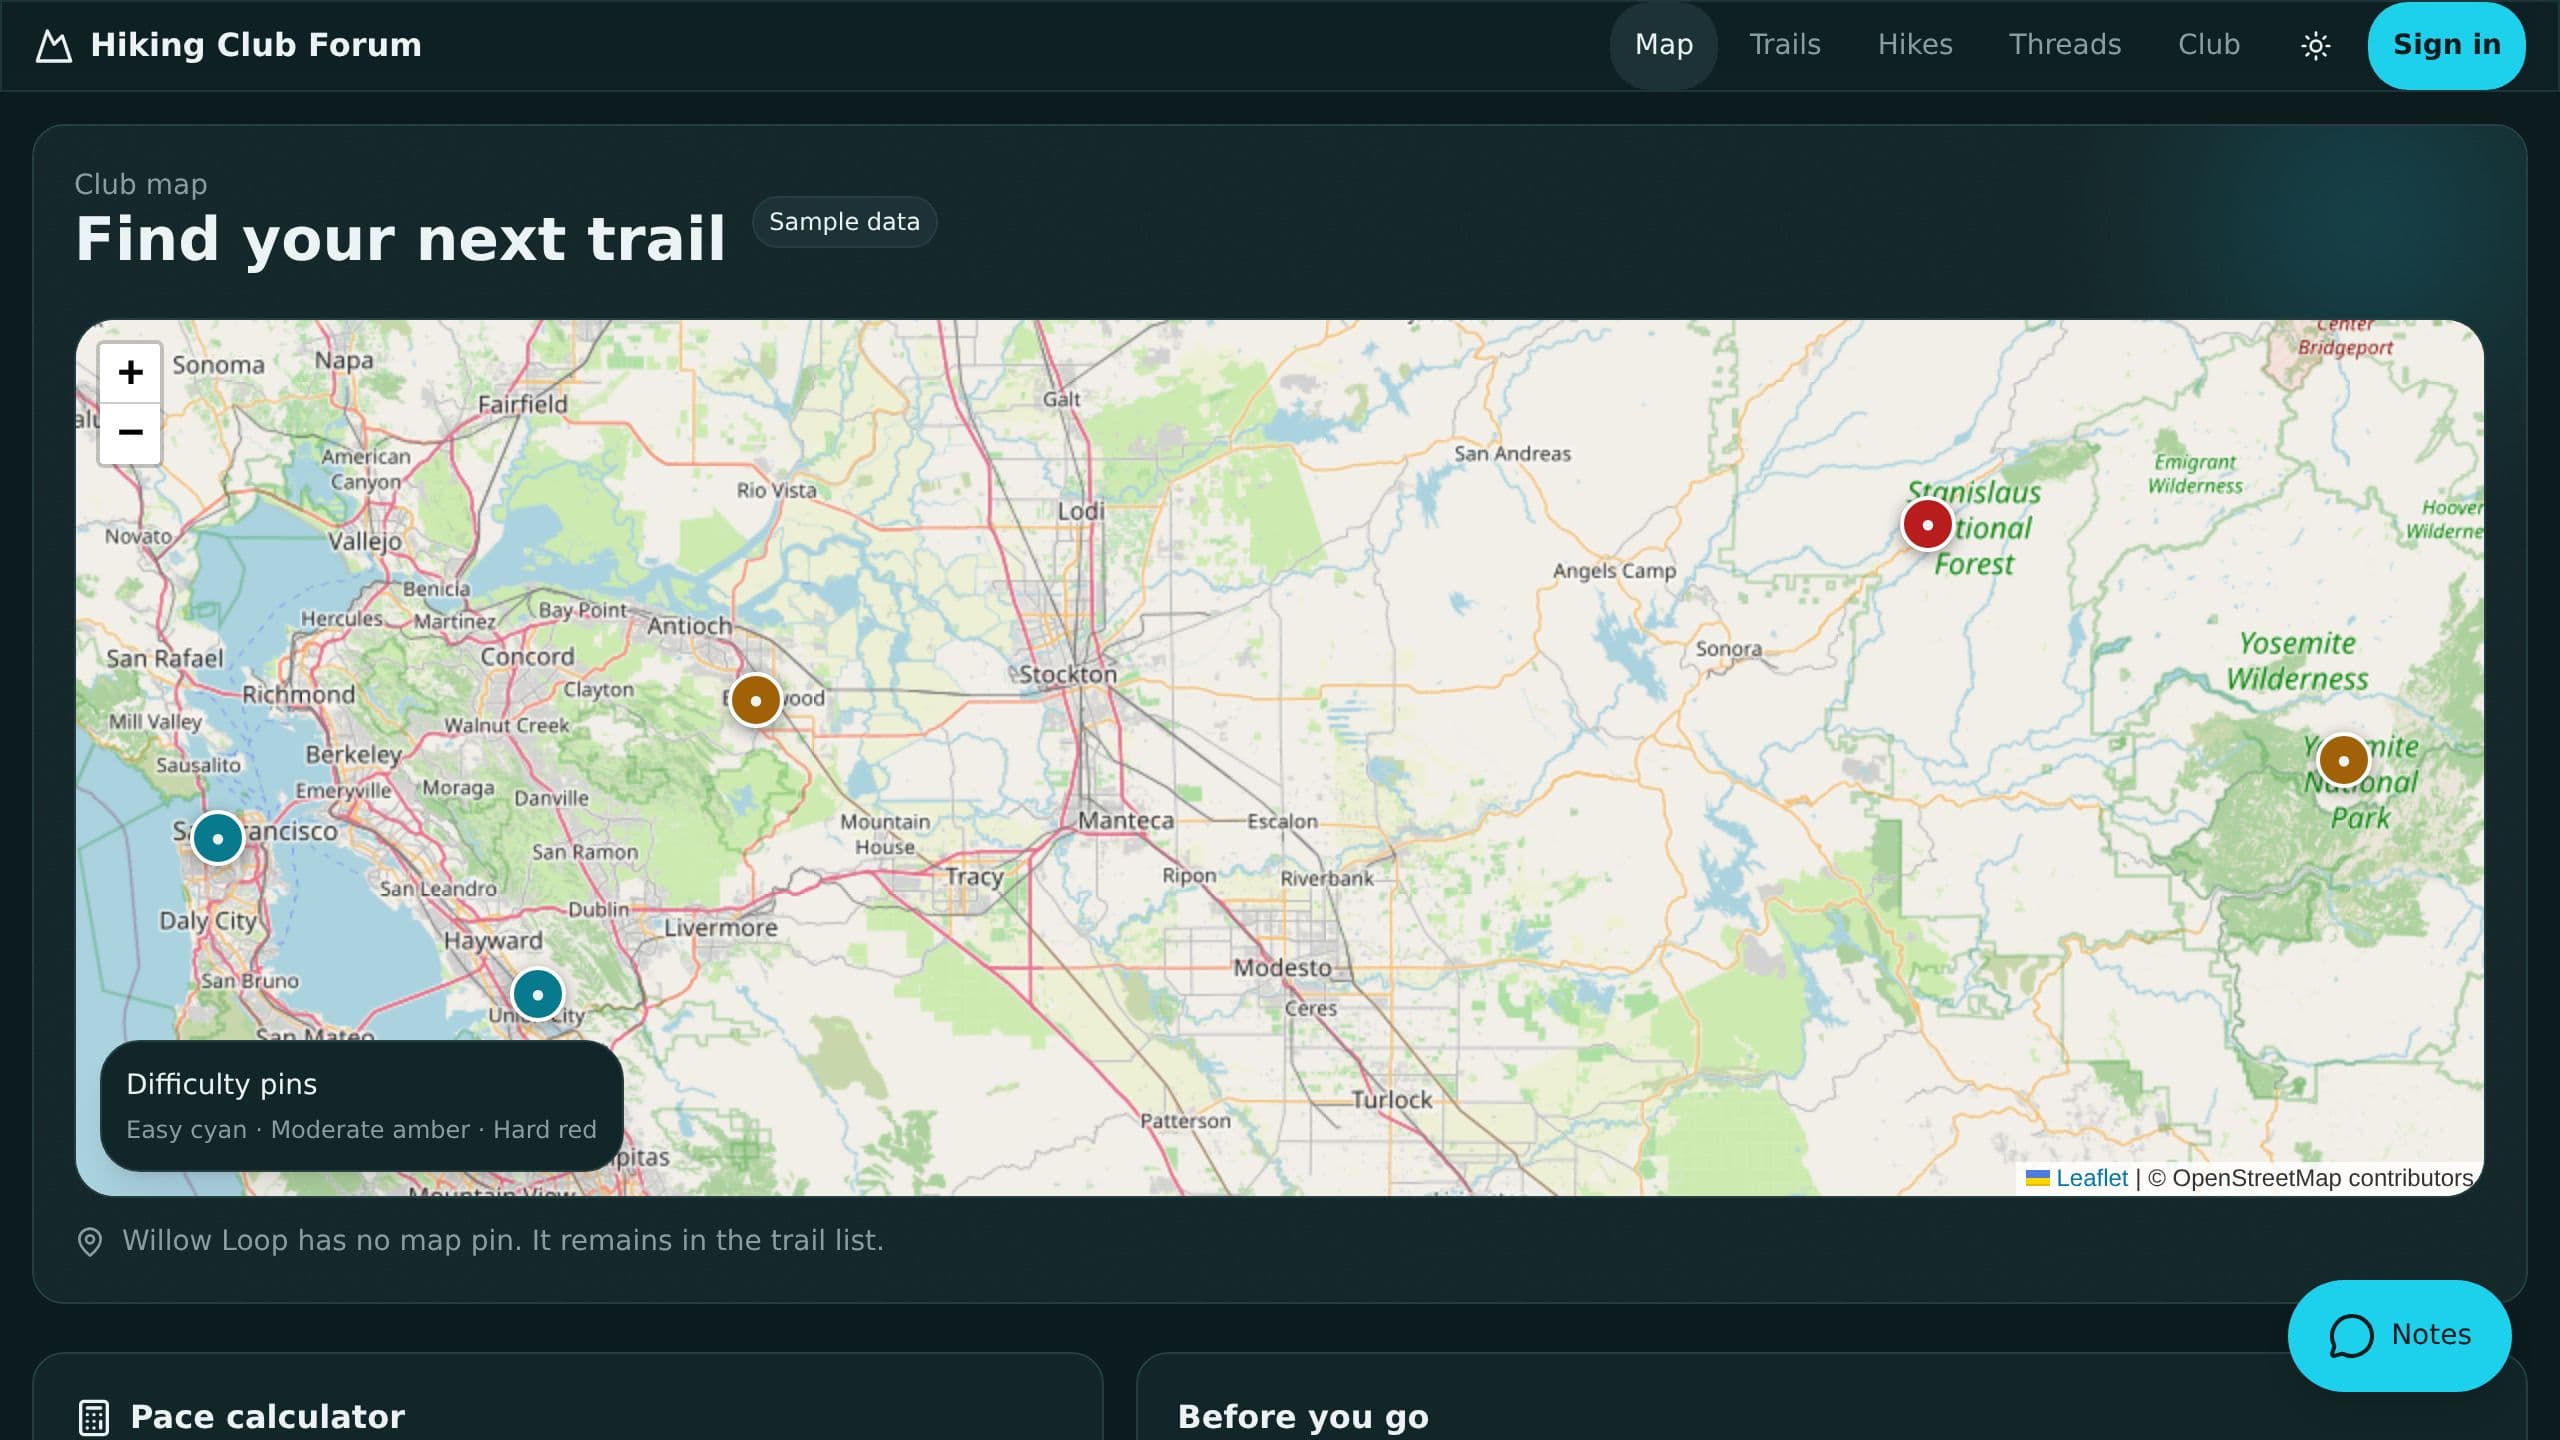2560x1440 pixels.
Task: Navigate to the Club page
Action: point(2209,45)
